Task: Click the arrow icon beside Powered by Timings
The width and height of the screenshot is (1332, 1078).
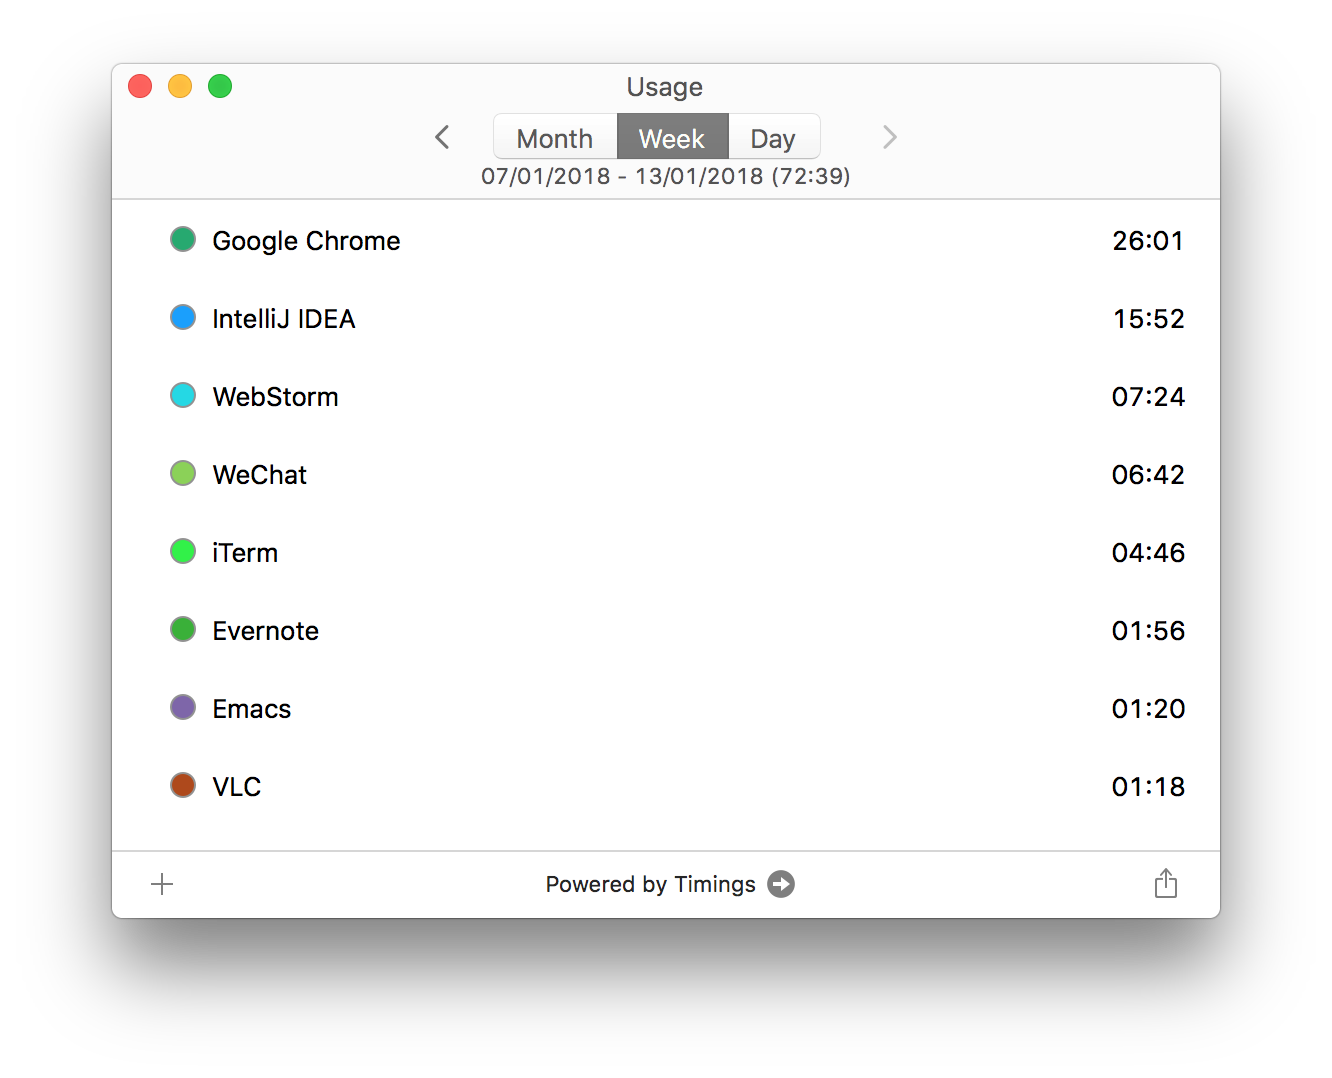Action: click(781, 884)
